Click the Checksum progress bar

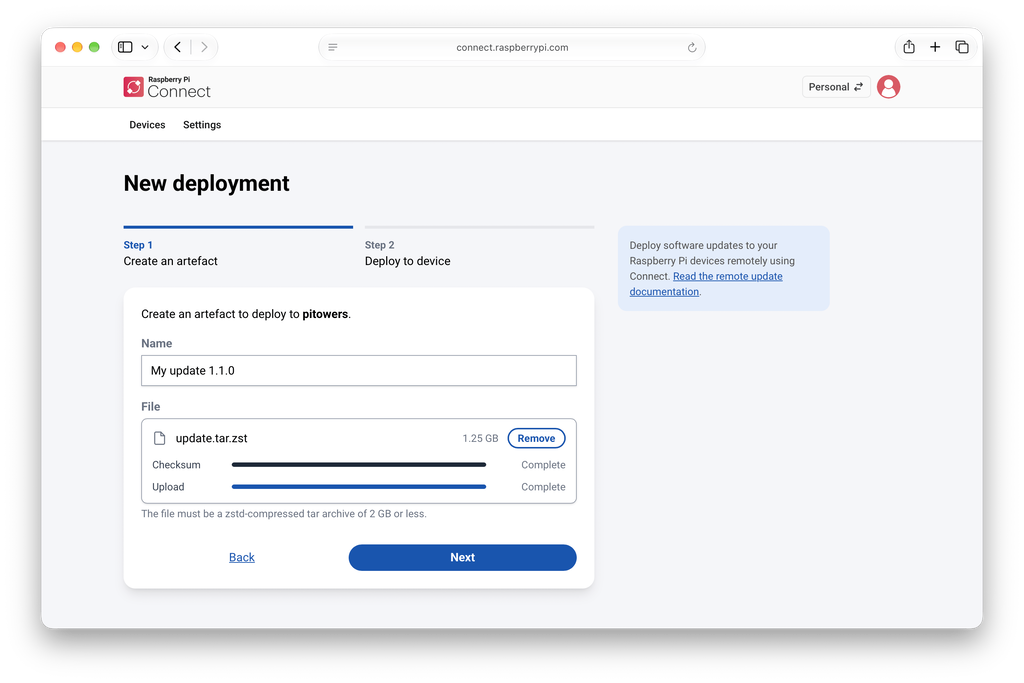tap(359, 465)
